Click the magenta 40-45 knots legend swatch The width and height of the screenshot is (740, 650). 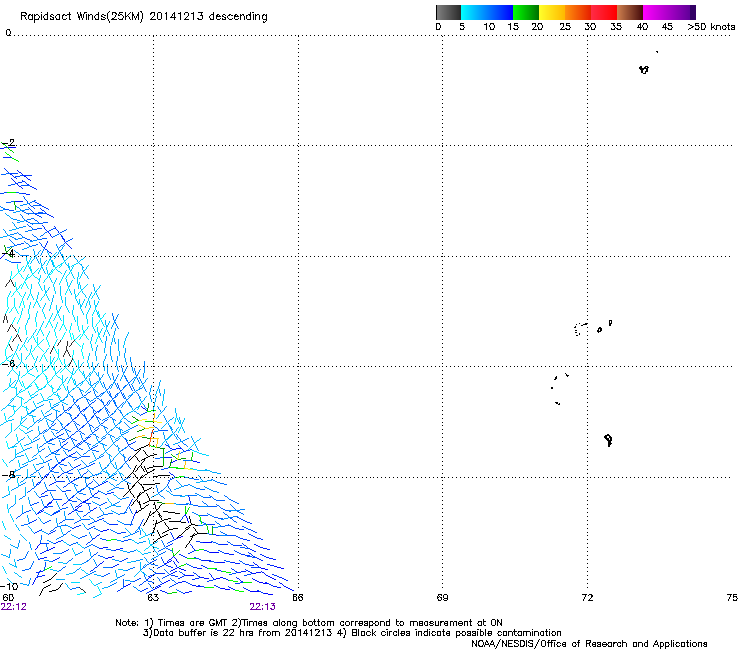(656, 12)
